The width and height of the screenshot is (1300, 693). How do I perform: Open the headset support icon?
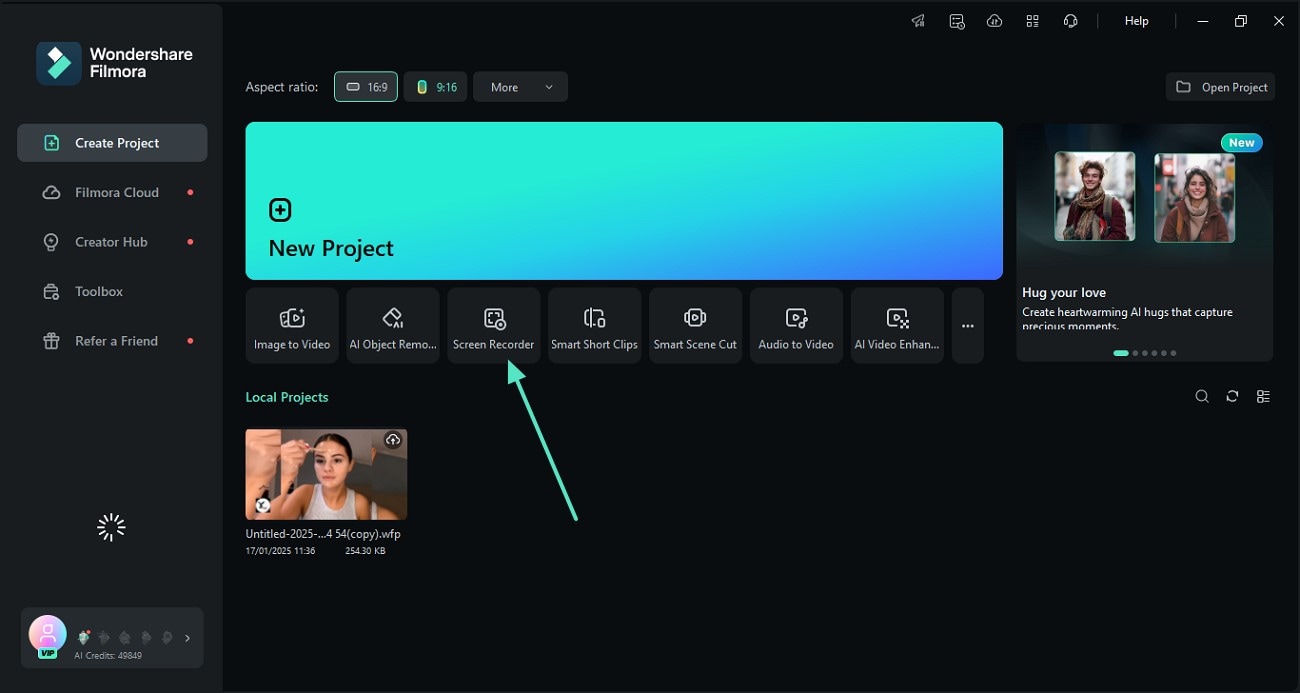tap(1070, 21)
